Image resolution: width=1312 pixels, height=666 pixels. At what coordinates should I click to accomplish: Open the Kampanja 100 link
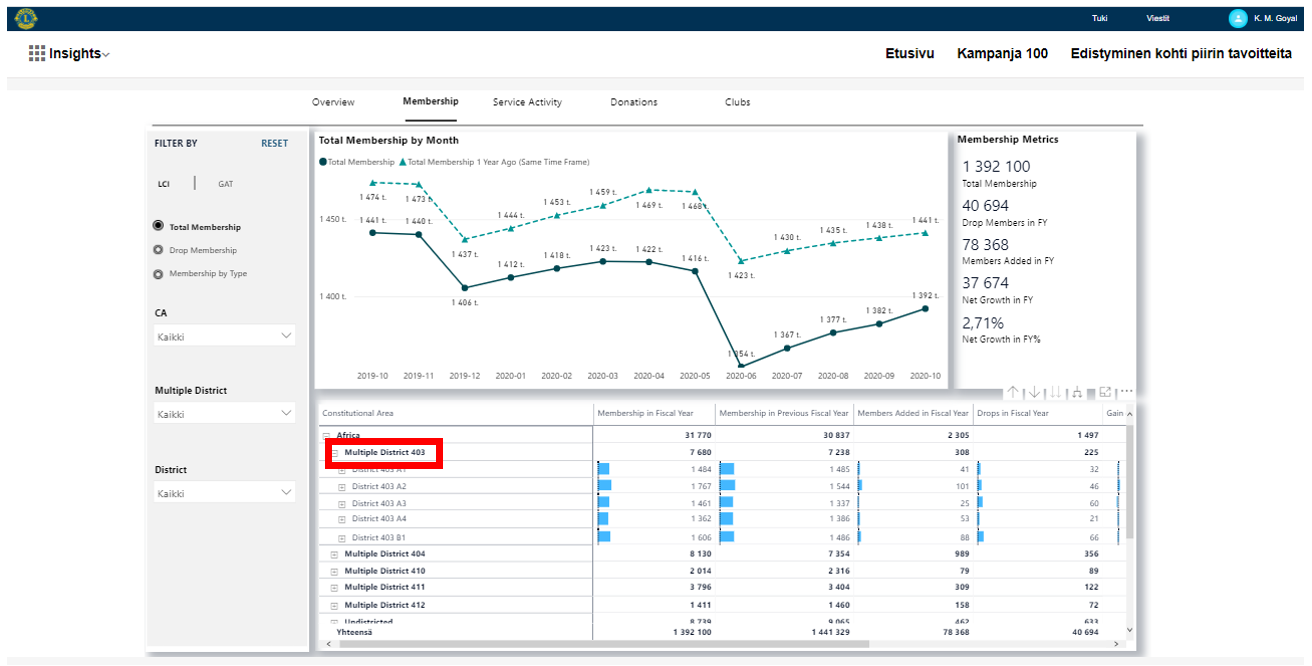tap(1002, 54)
